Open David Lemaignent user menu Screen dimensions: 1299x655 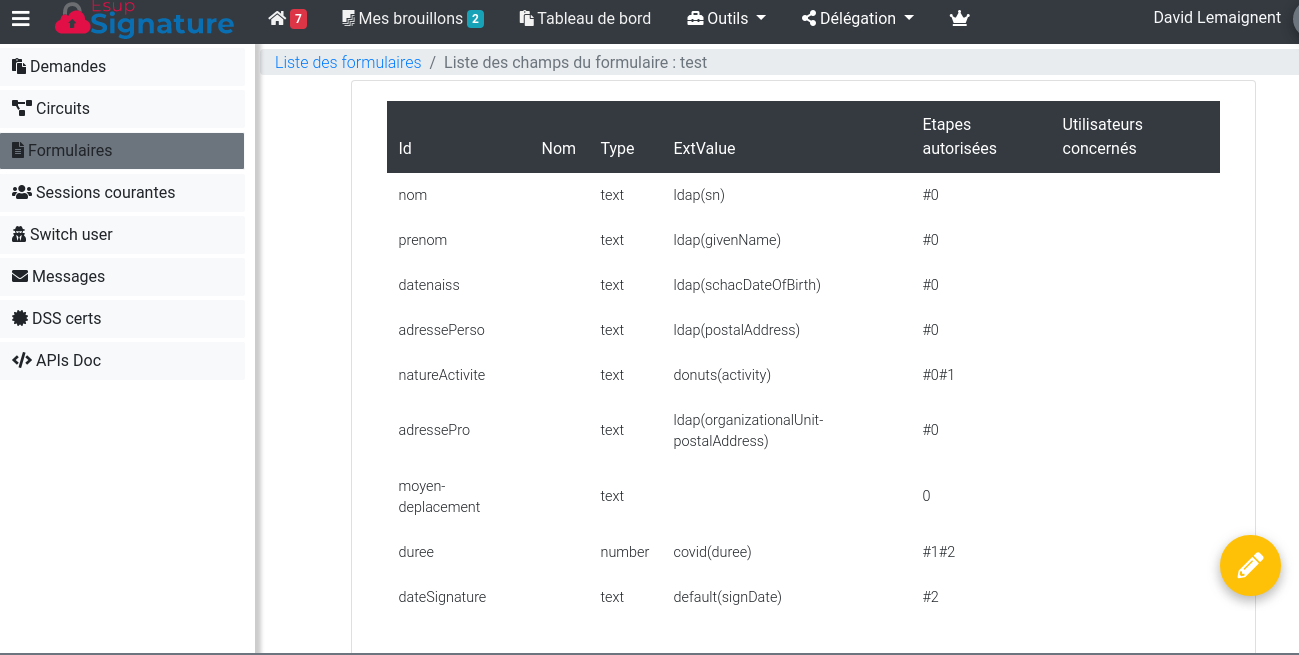[1216, 17]
